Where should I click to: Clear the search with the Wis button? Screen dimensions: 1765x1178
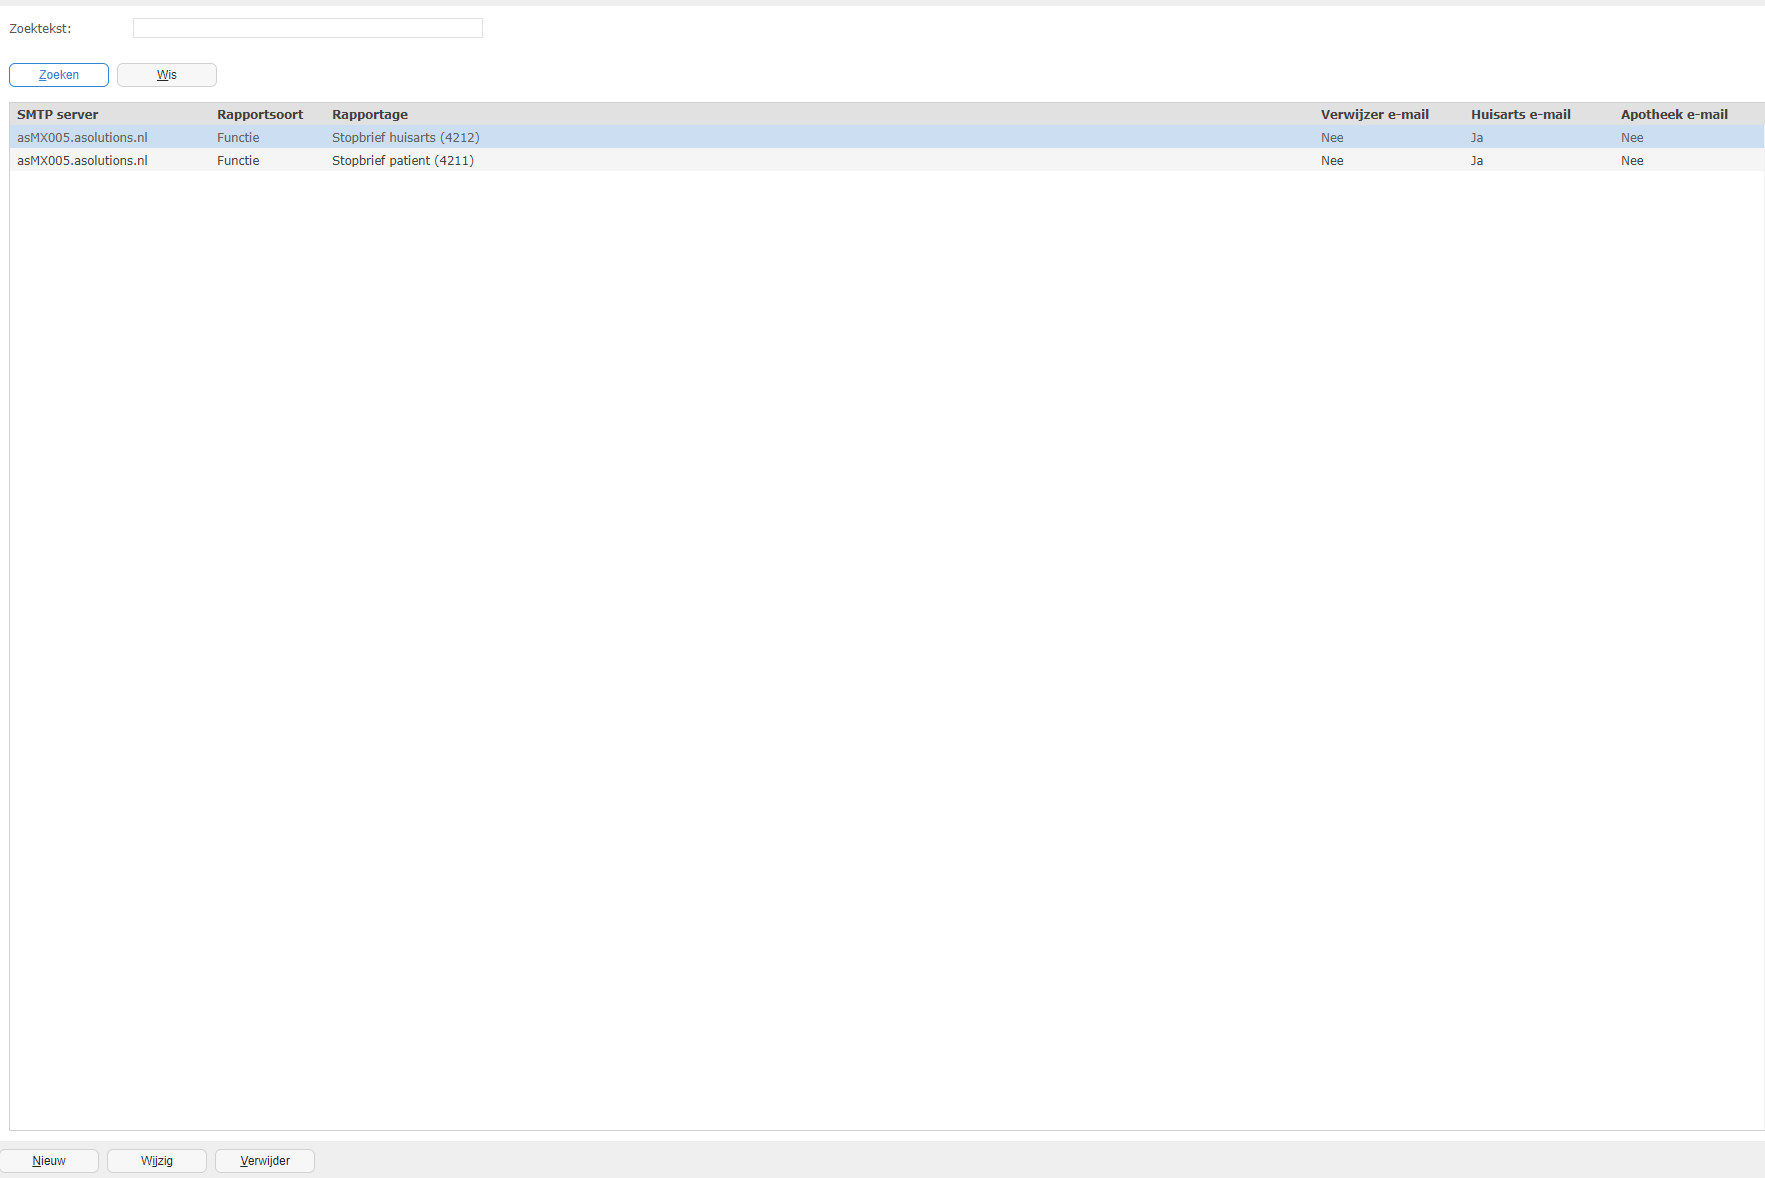(x=167, y=75)
